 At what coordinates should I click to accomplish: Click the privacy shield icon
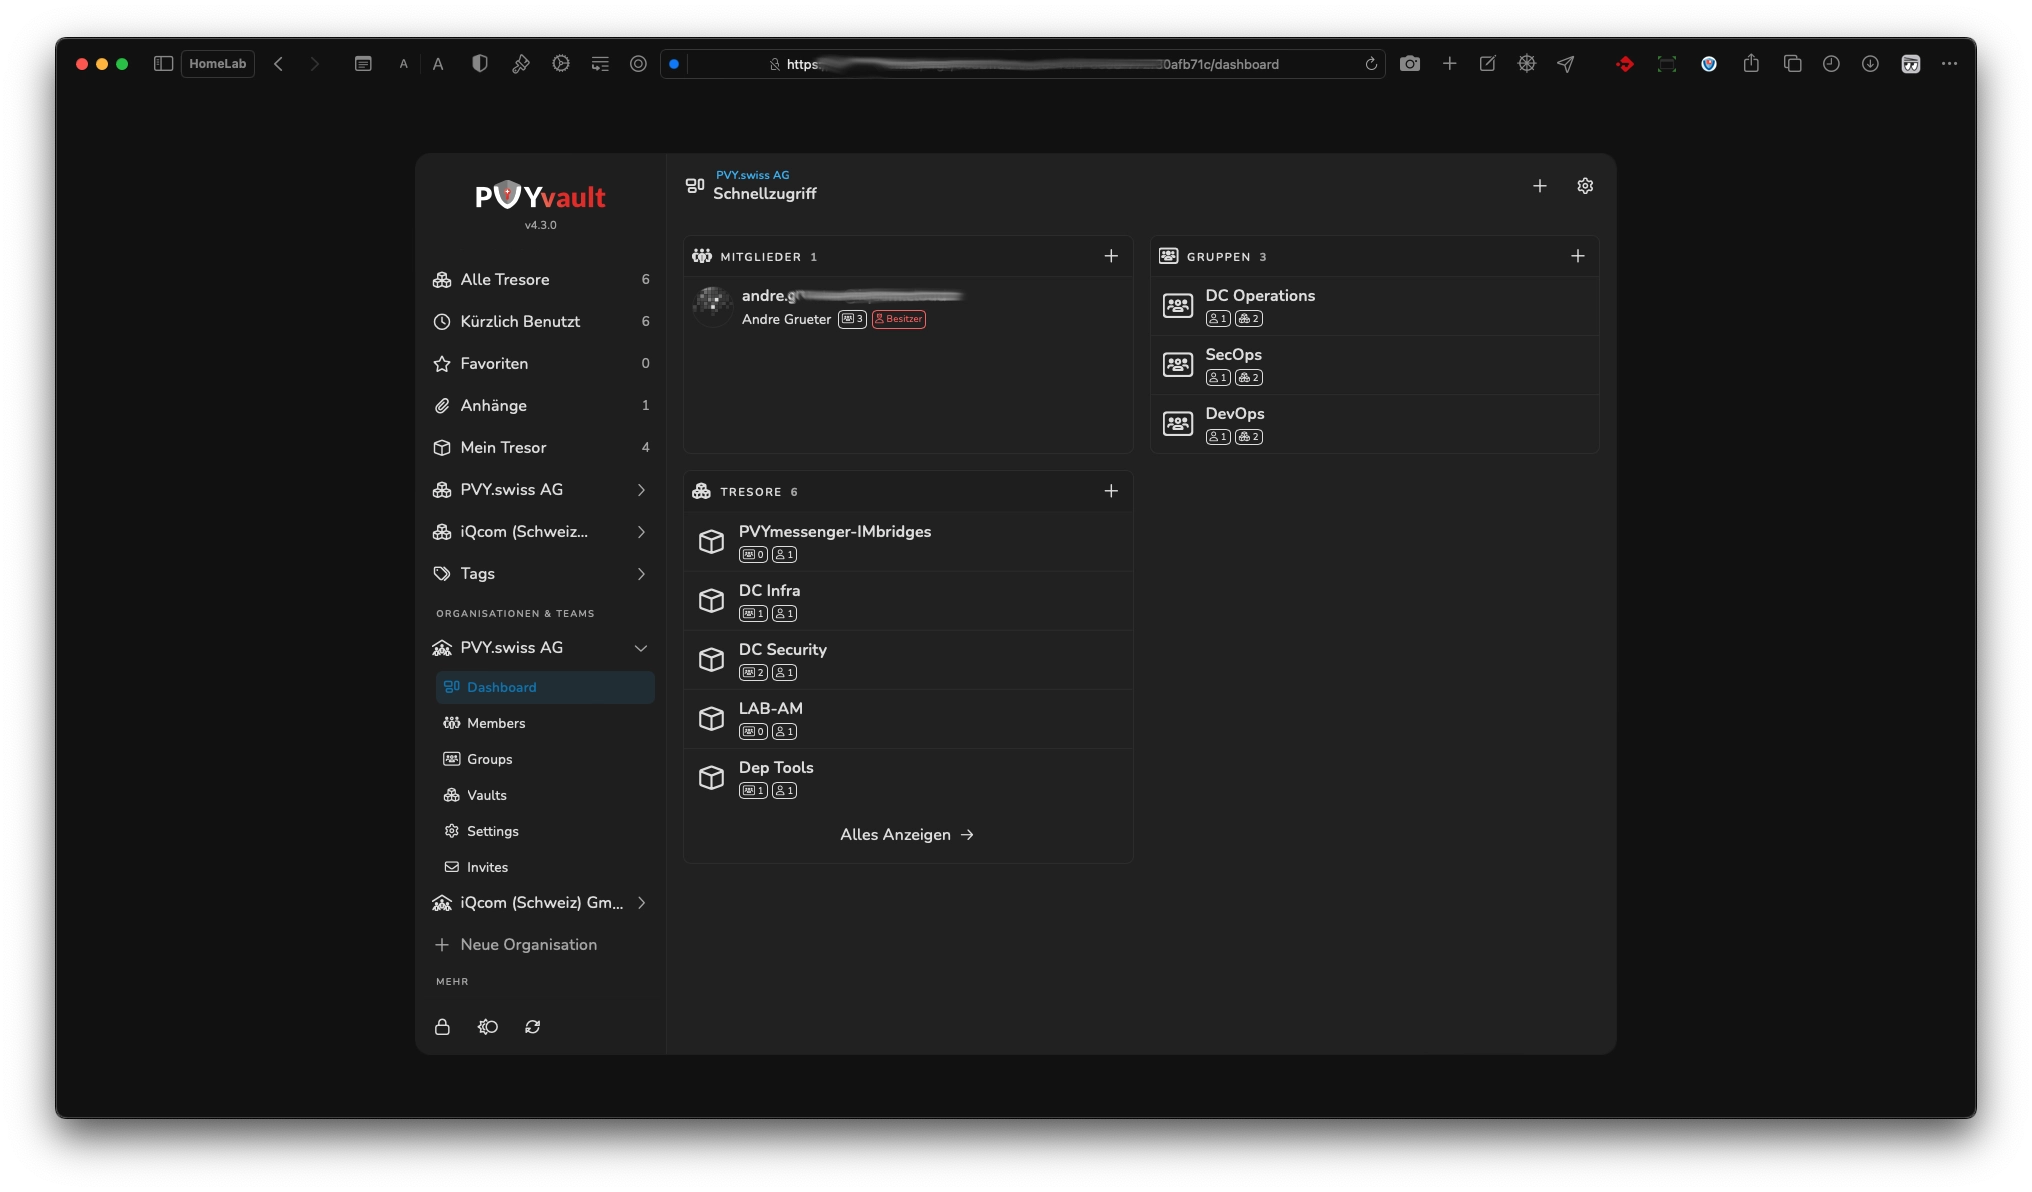(x=480, y=64)
